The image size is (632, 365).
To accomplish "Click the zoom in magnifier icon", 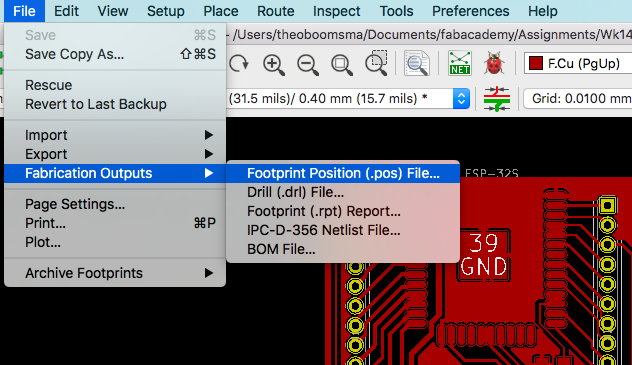I will click(x=274, y=64).
